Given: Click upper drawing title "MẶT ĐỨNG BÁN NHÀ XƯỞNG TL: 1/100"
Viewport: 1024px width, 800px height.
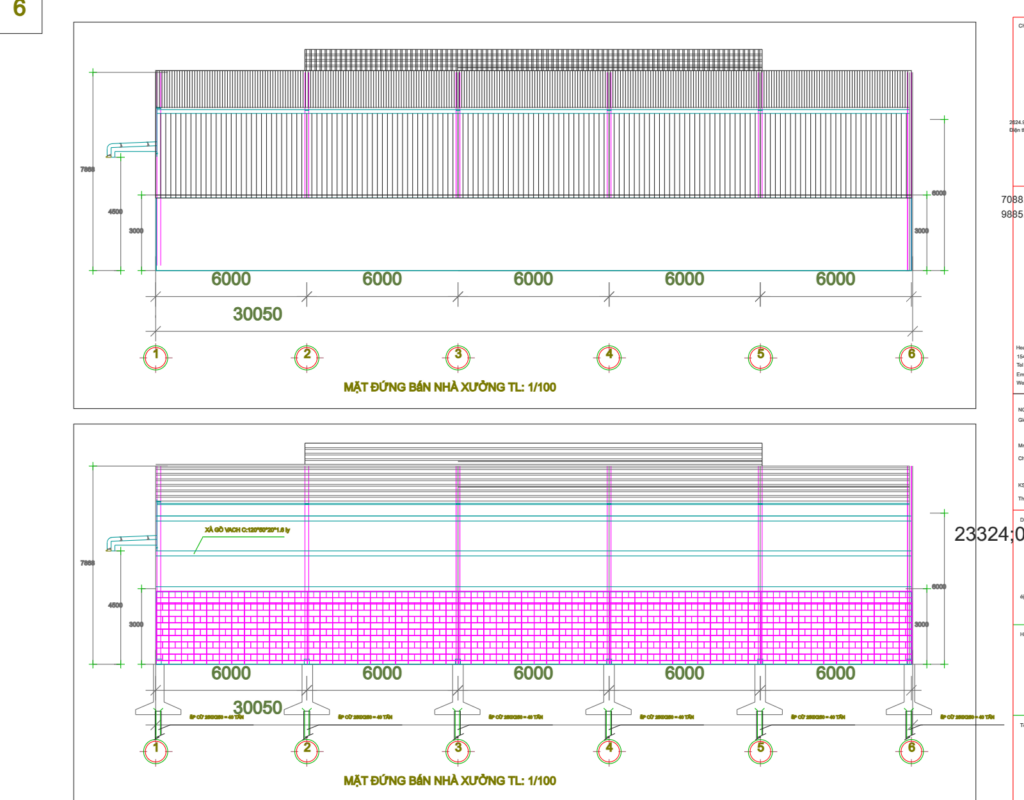Looking at the screenshot, I should [x=450, y=387].
